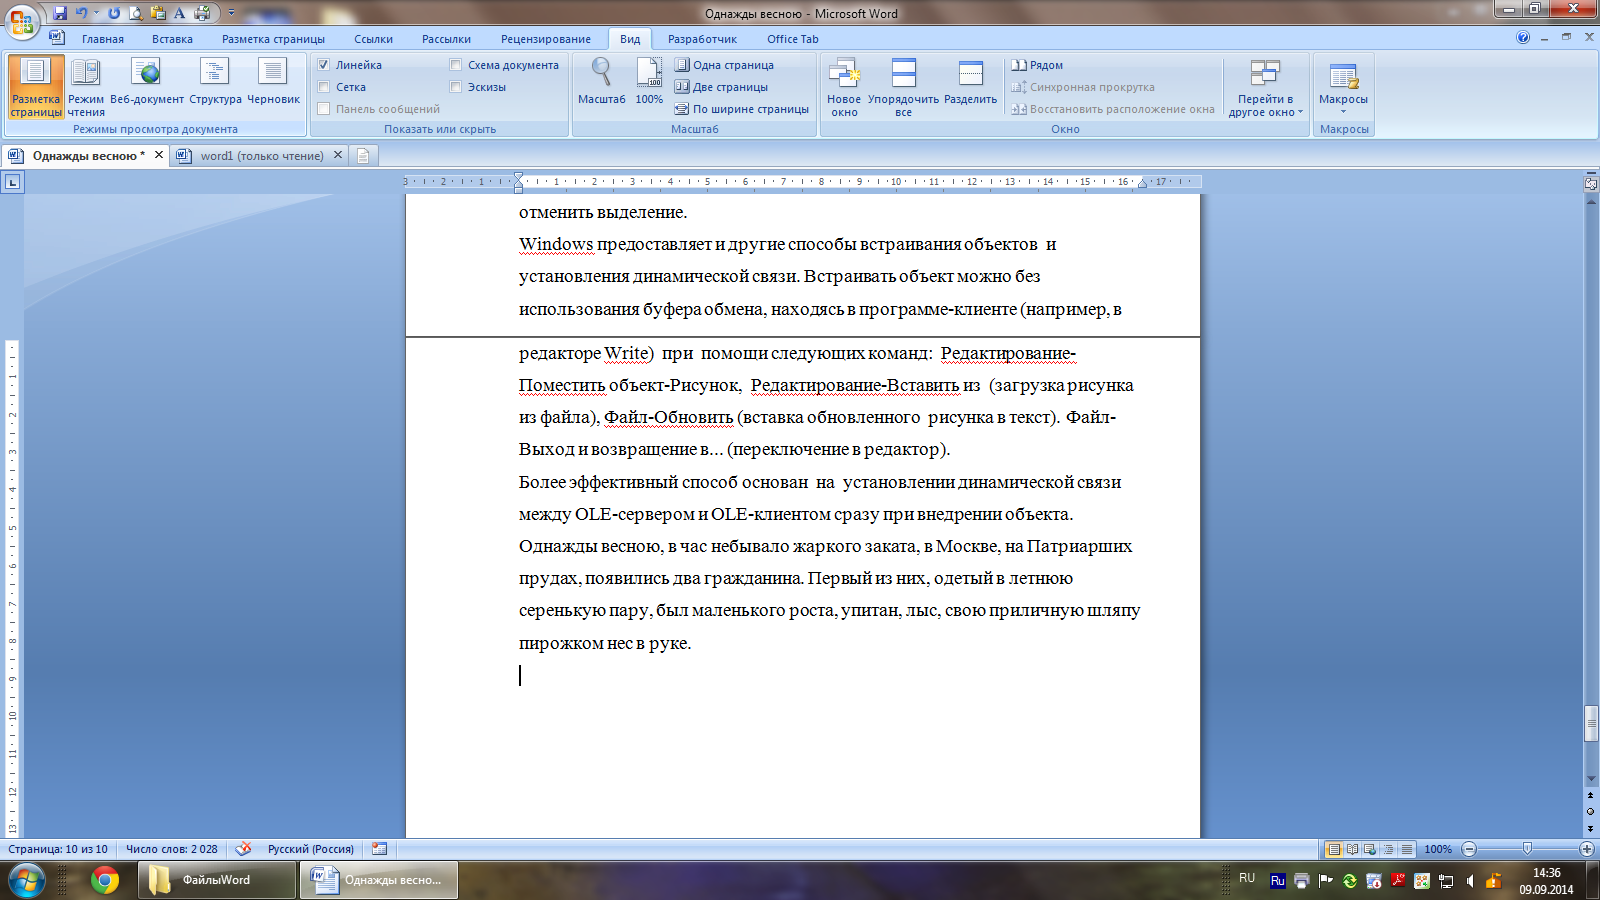Open print preview from Quick Access toolbar
The width and height of the screenshot is (1600, 900).
coord(135,13)
